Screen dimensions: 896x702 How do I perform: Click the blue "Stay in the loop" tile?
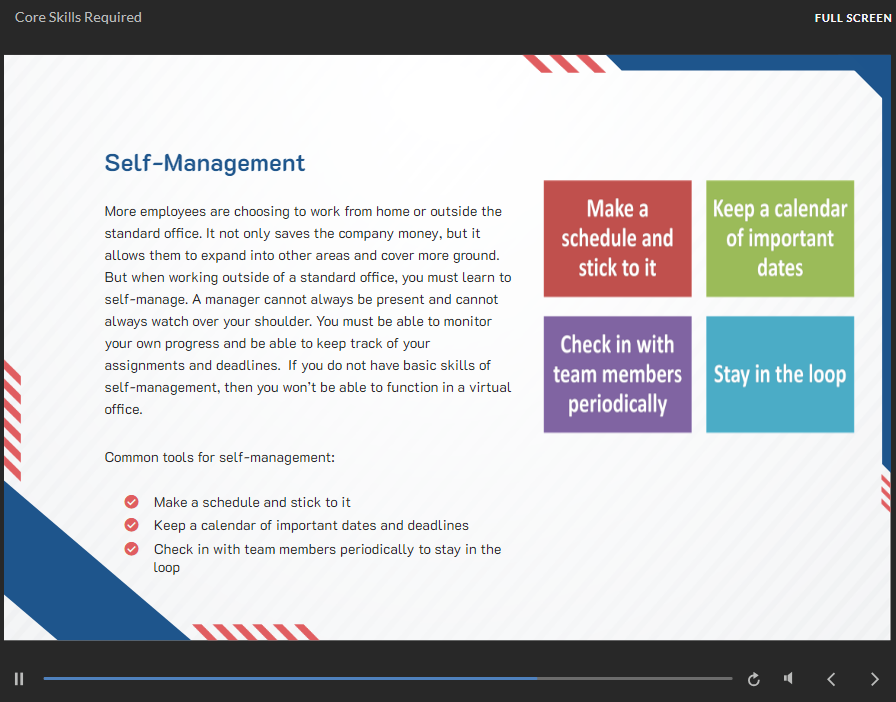click(x=780, y=374)
